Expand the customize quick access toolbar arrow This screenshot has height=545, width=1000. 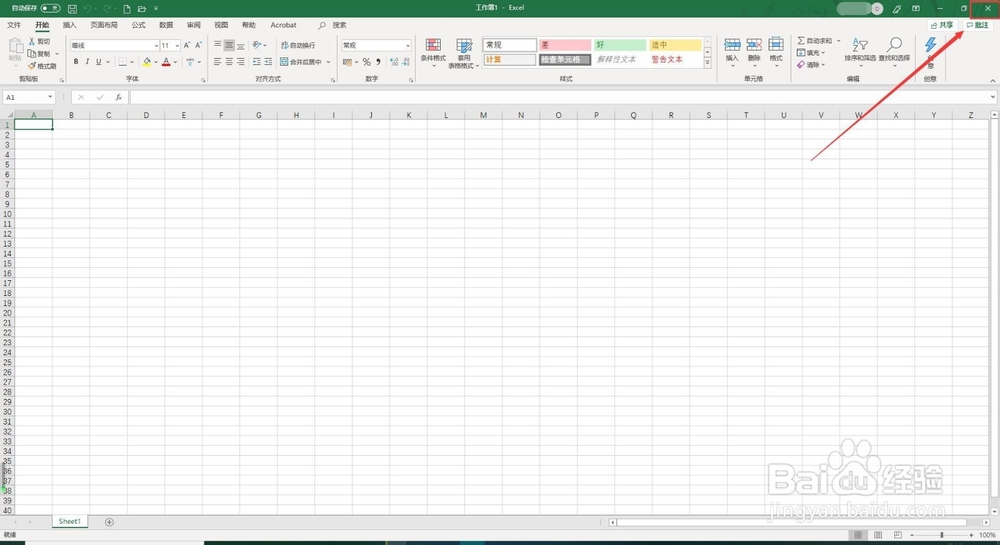(156, 8)
